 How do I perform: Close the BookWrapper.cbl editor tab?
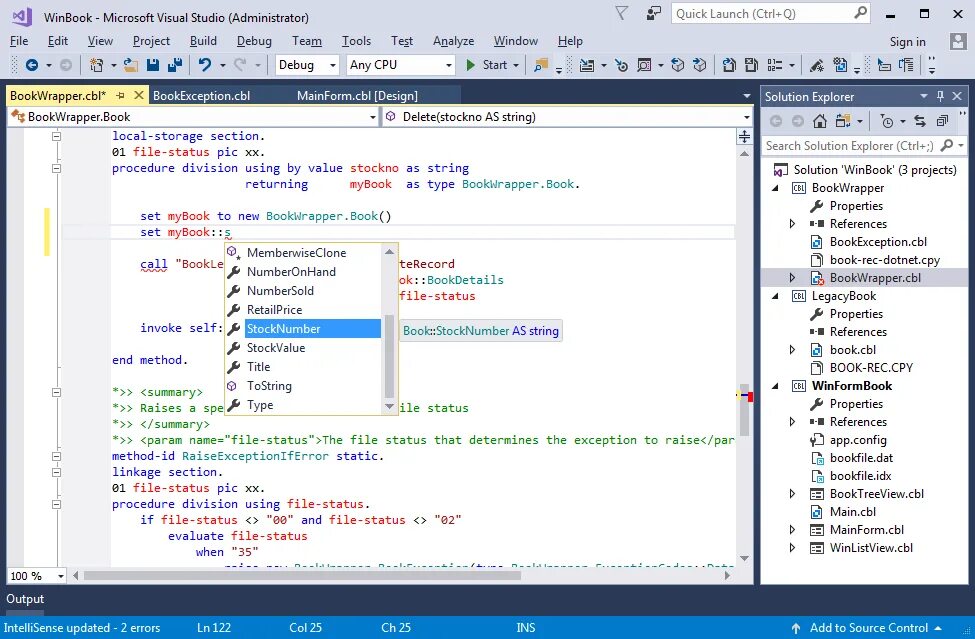[x=139, y=95]
